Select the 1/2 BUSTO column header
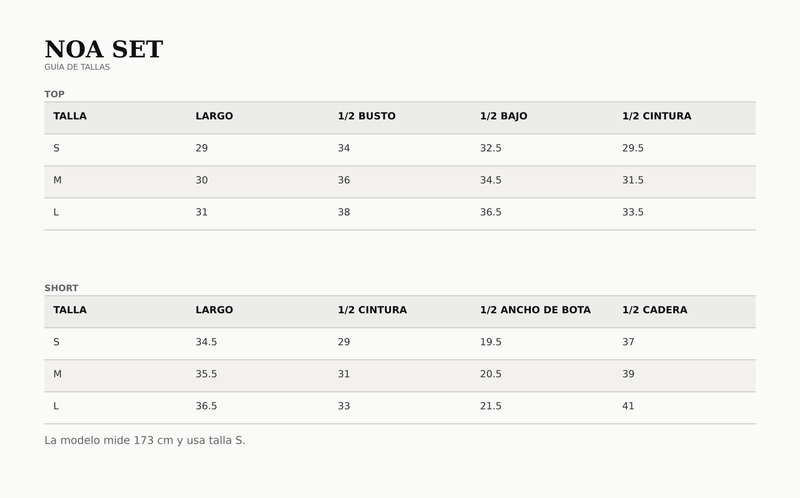 tap(366, 116)
